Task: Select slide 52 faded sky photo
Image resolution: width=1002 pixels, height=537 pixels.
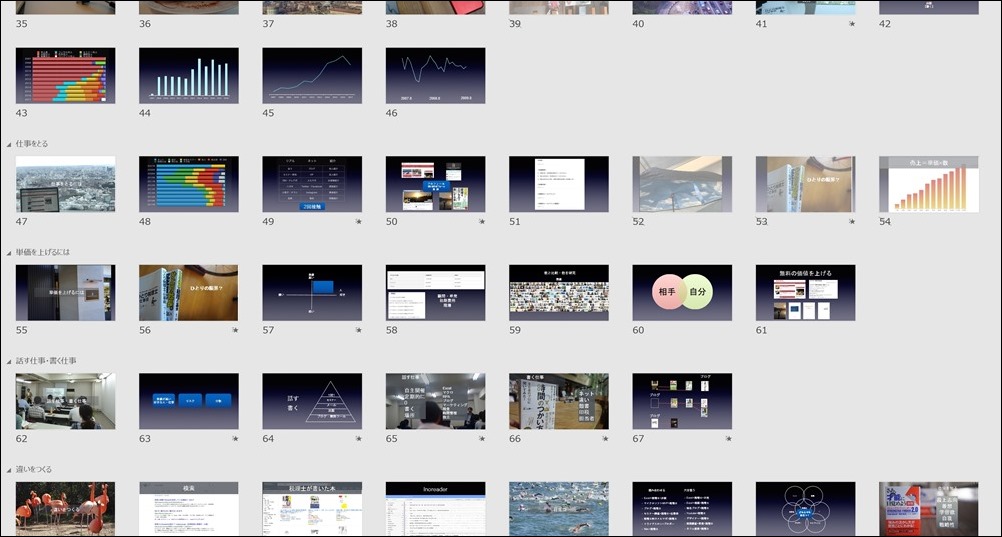Action: (x=682, y=184)
